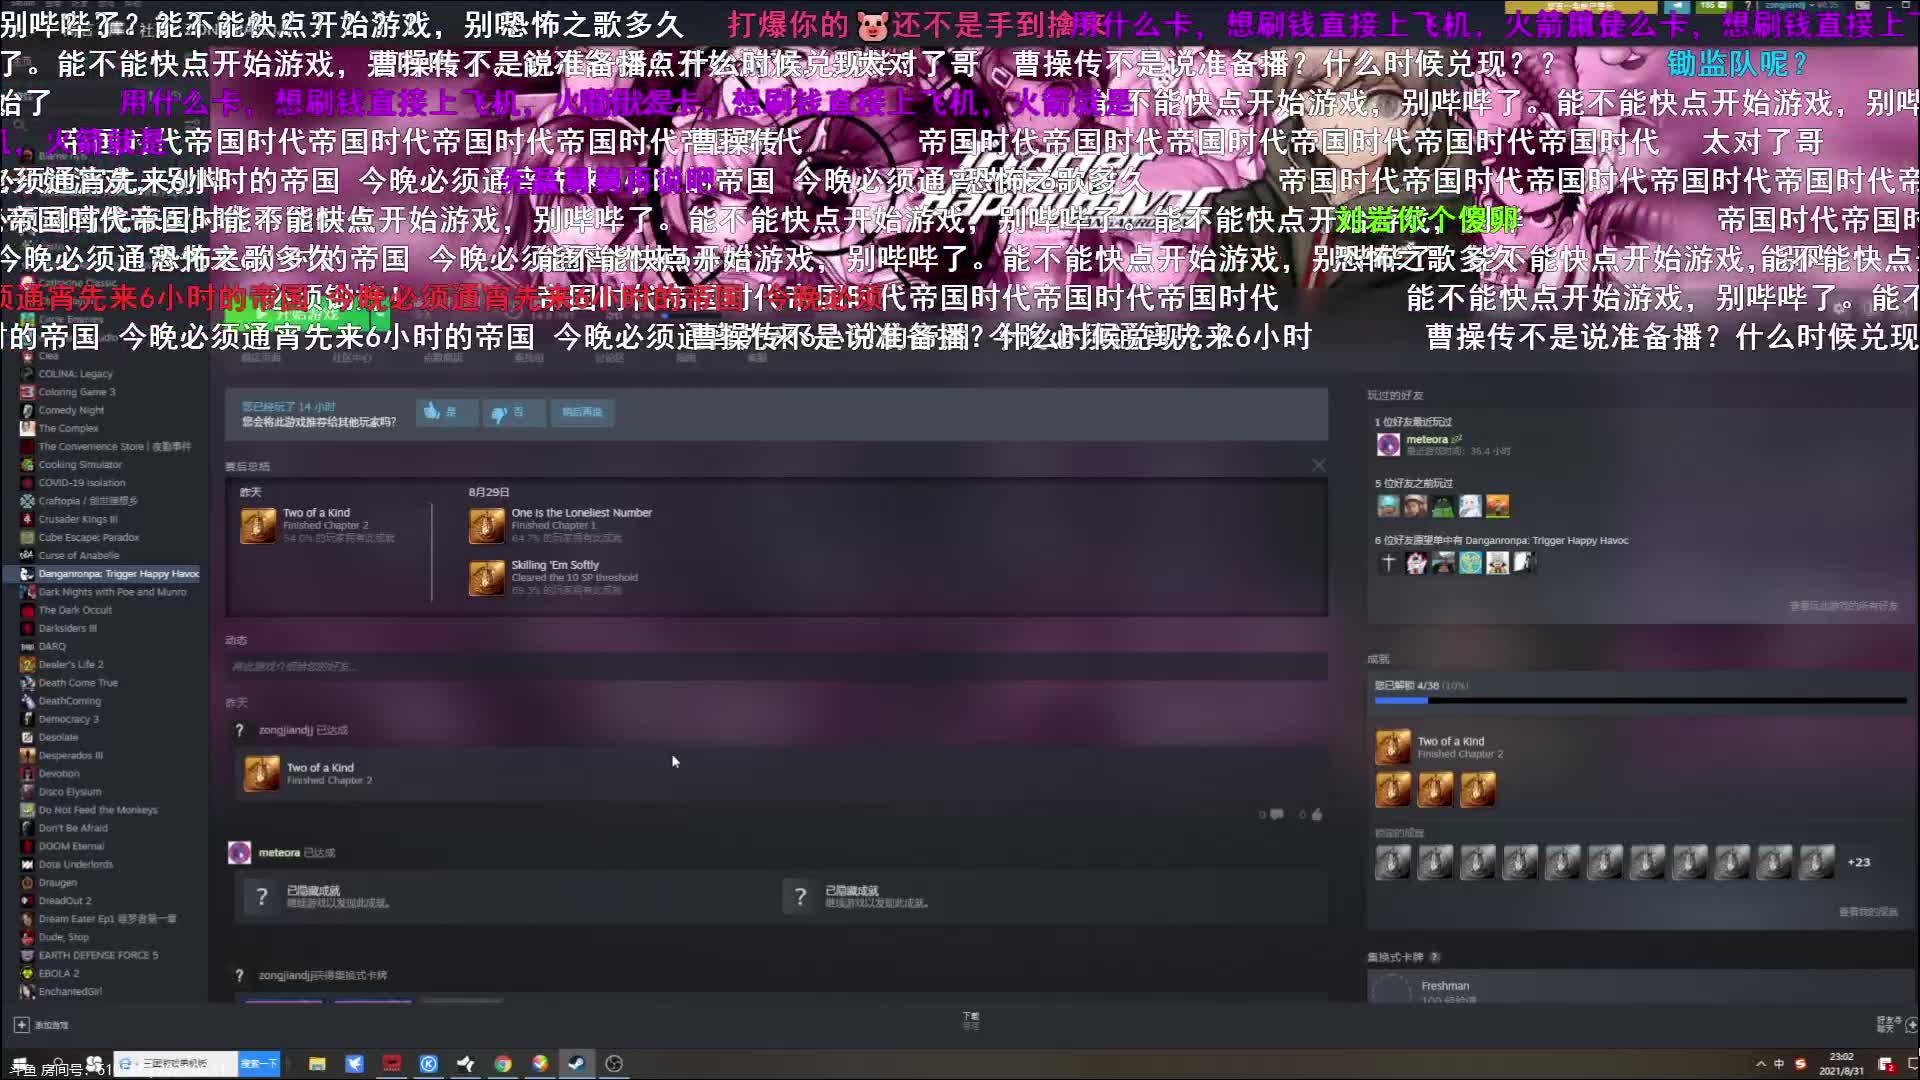Open 查看玩此游戏的所有好友 friends link
The height and width of the screenshot is (1080, 1920).
tap(1843, 606)
